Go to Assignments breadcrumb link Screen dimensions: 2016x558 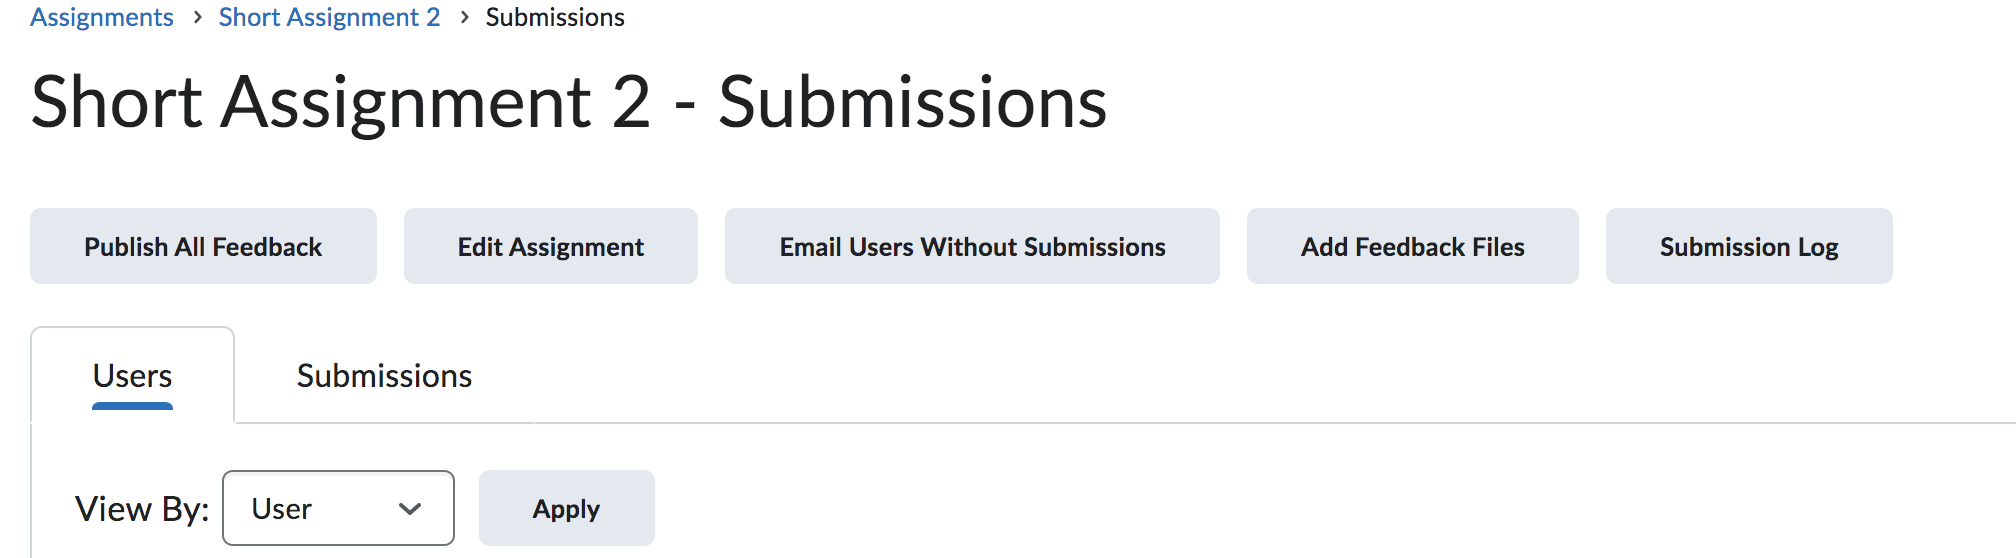tap(102, 18)
